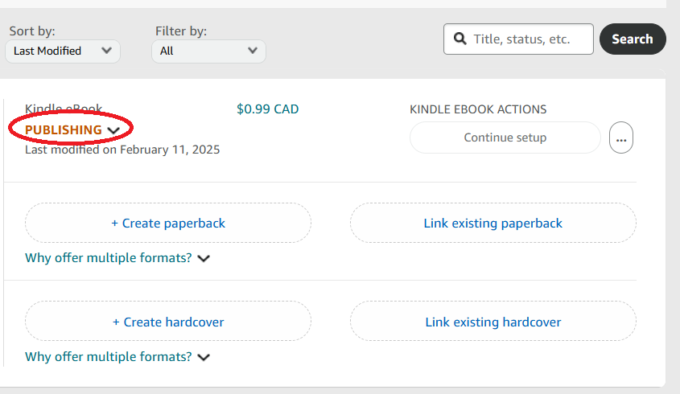
Task: Open the Sort by Last Modified dropdown
Action: click(62, 51)
